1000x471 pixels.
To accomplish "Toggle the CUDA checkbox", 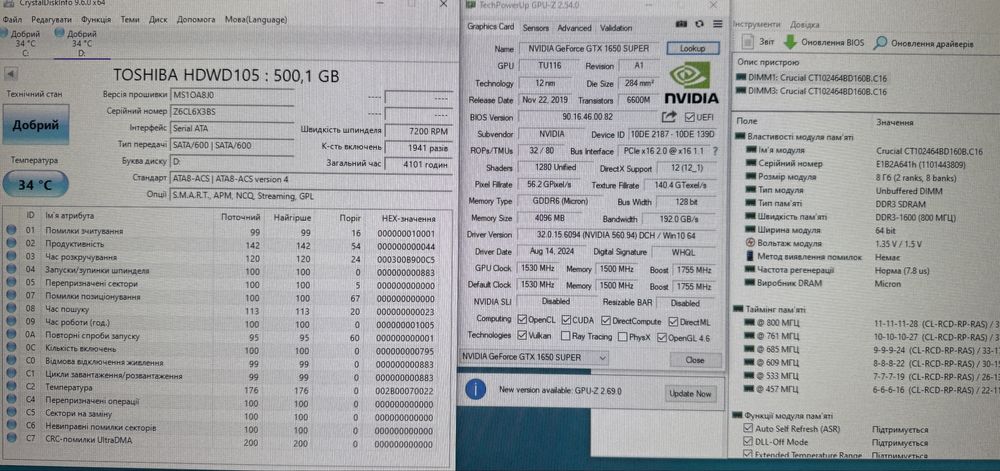I will click(564, 320).
